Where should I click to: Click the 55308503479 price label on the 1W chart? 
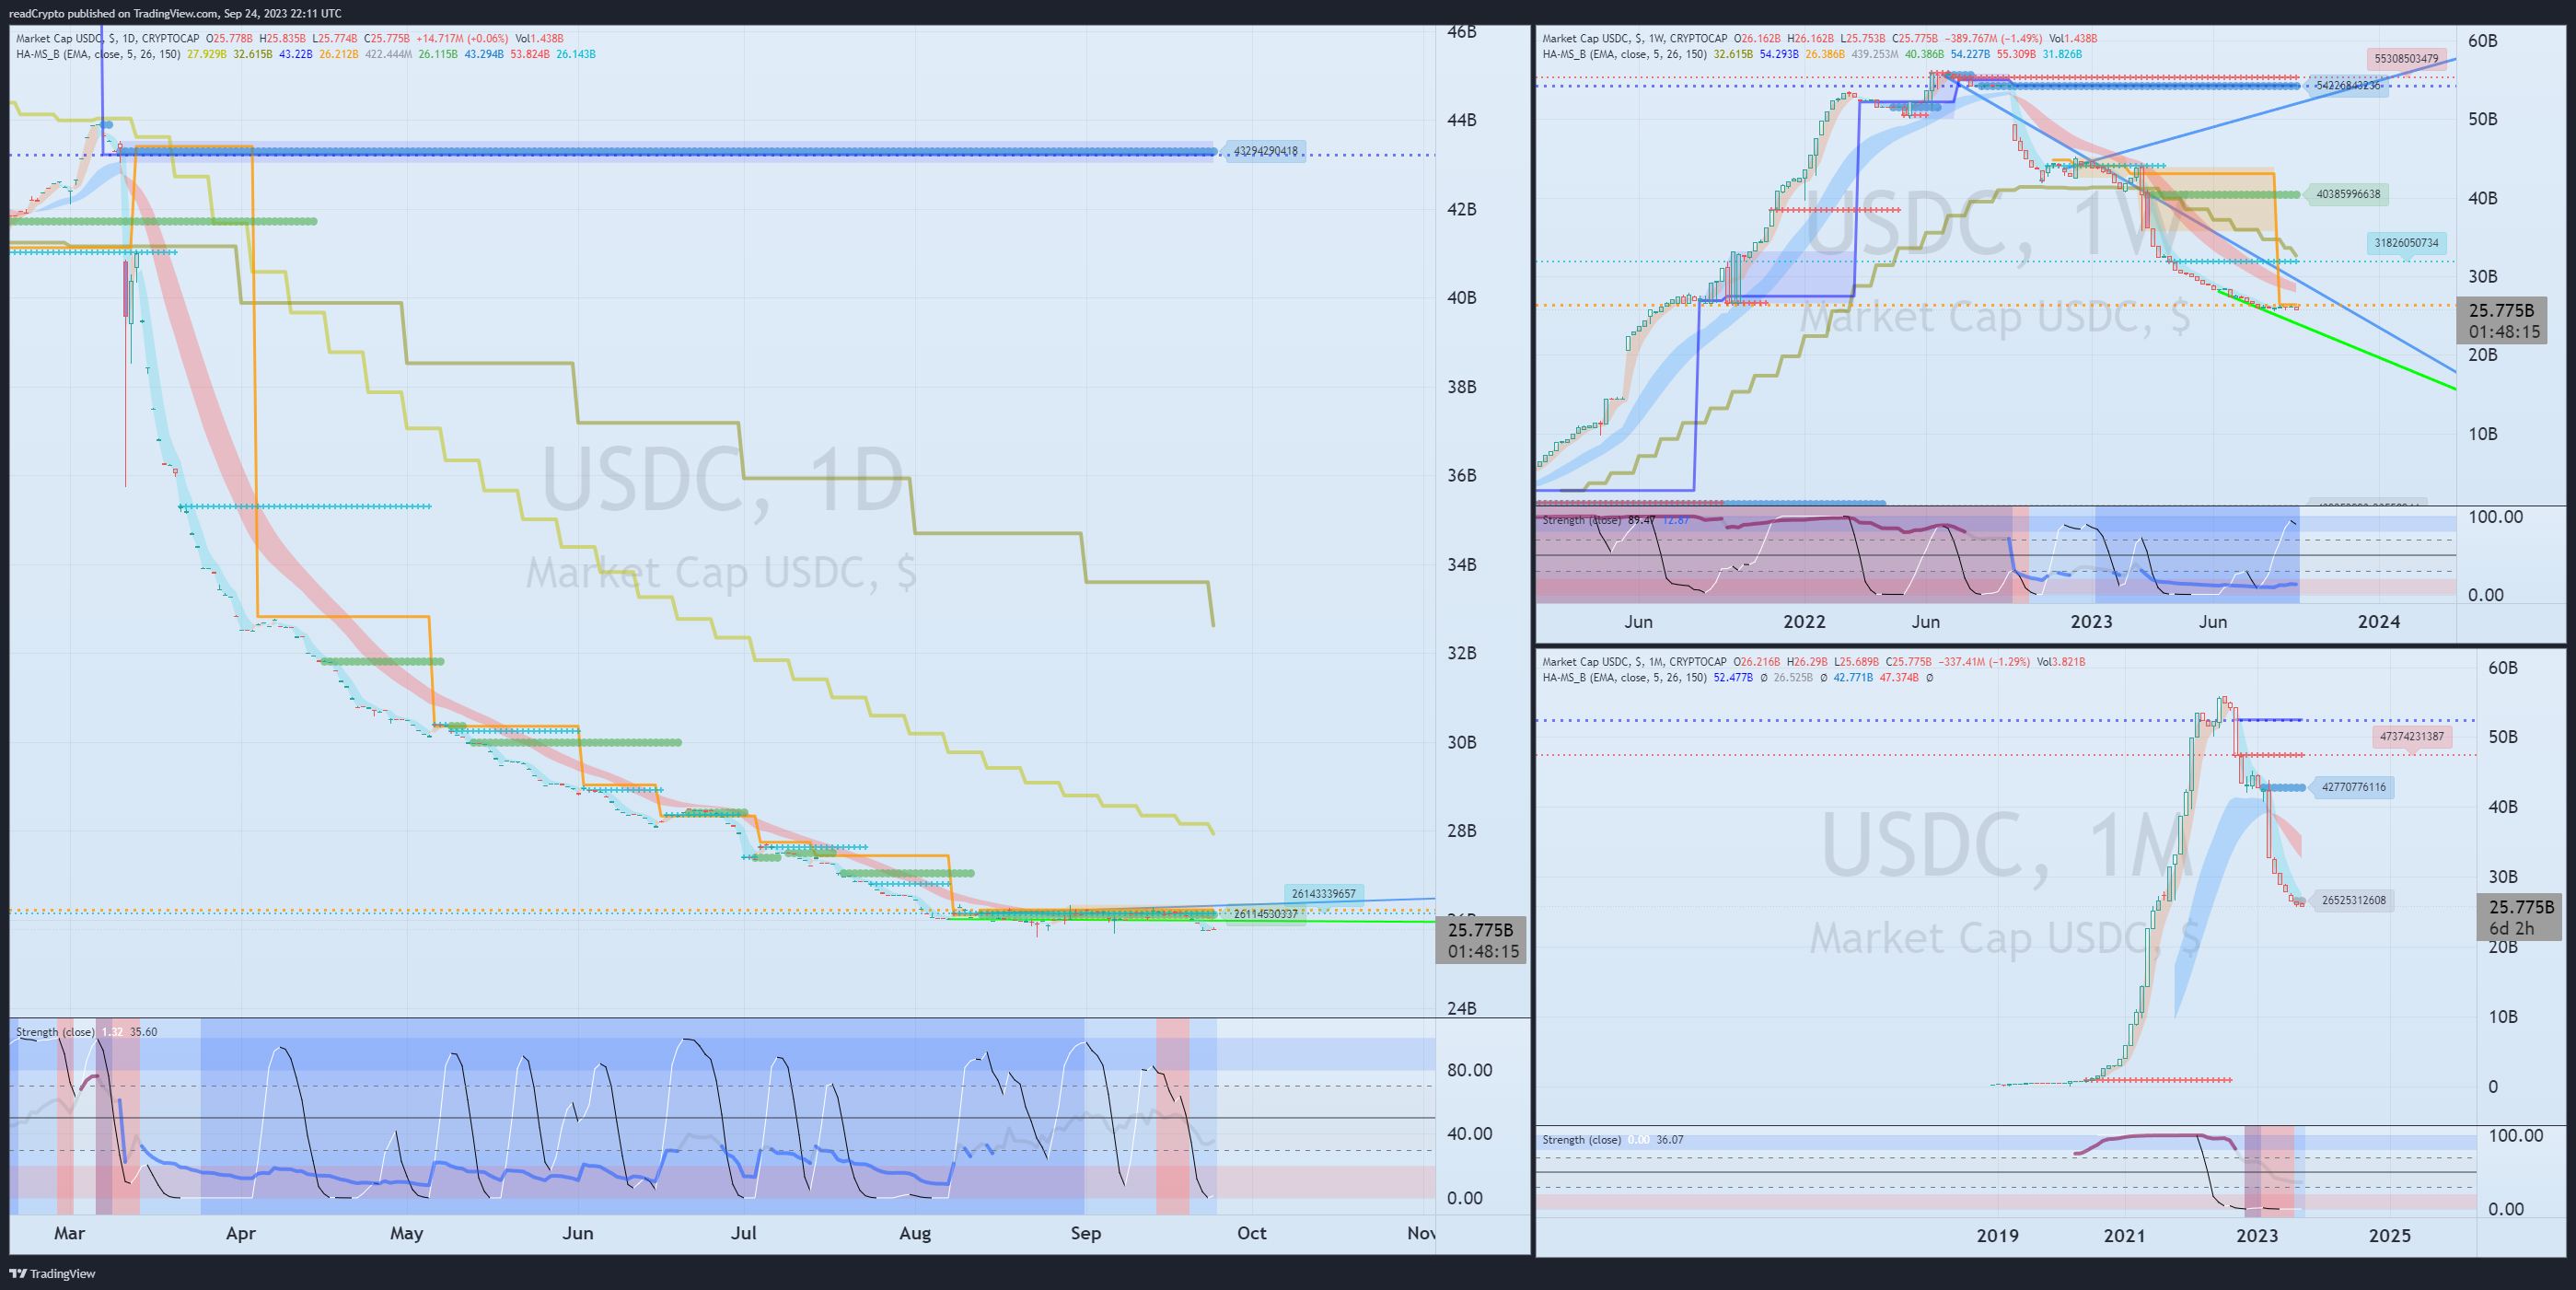click(2406, 58)
